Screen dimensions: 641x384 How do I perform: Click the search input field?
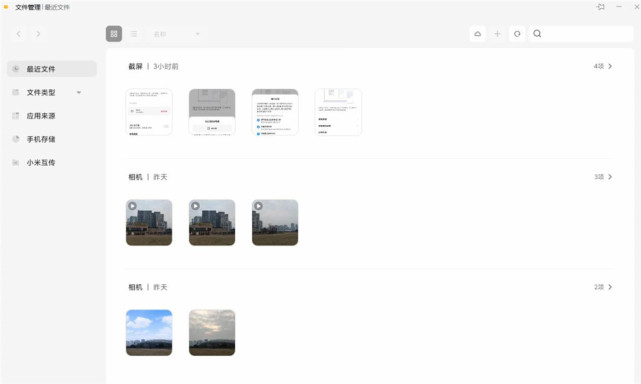pyautogui.click(x=581, y=34)
